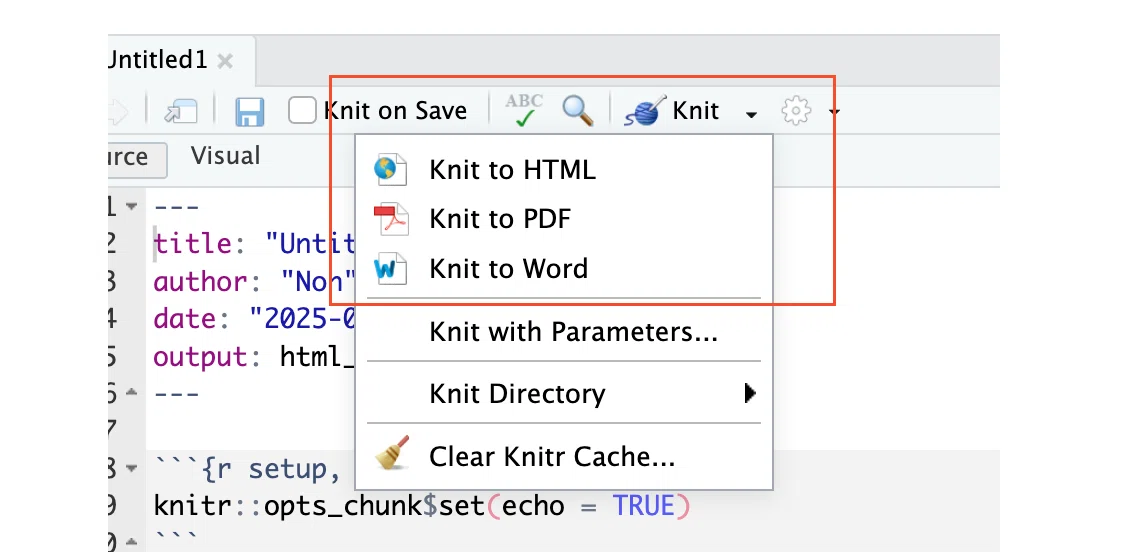
Task: Click the show in new window icon
Action: pos(180,111)
